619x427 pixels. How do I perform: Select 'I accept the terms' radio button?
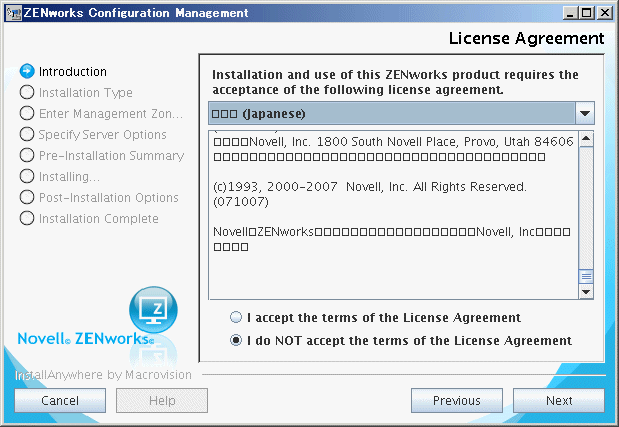point(236,317)
